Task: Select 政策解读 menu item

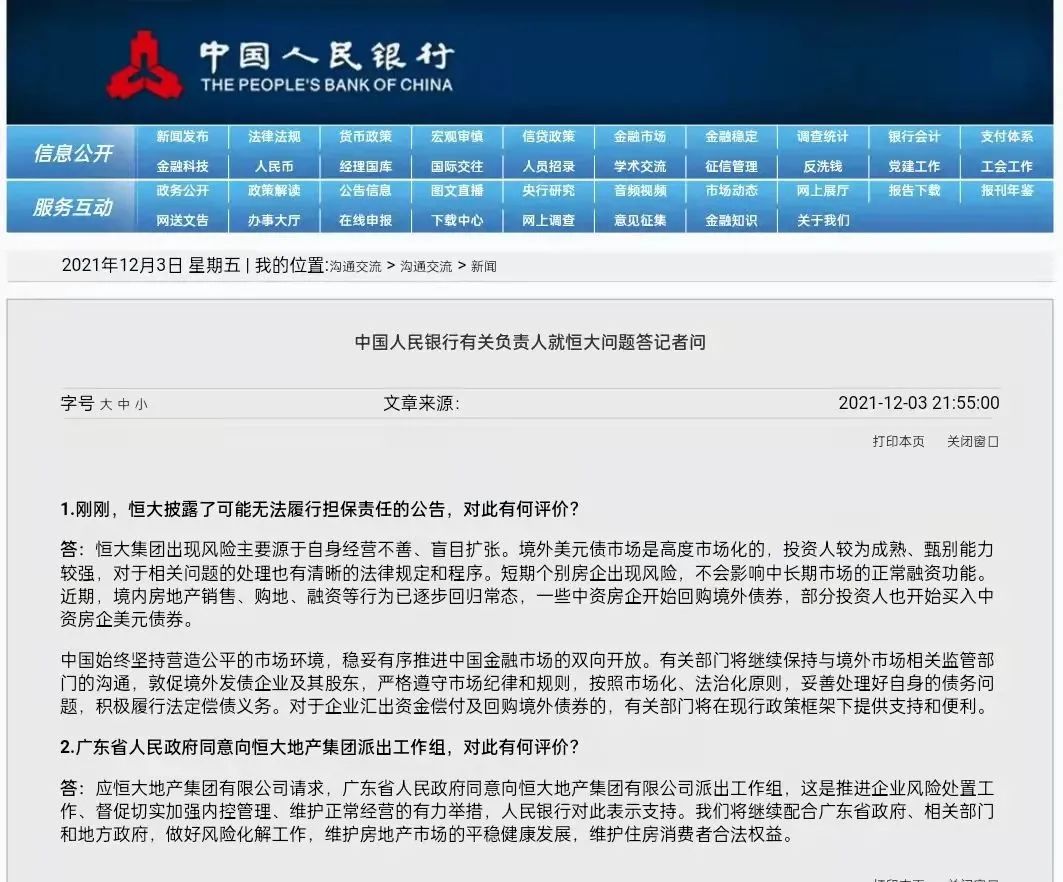Action: pos(274,191)
